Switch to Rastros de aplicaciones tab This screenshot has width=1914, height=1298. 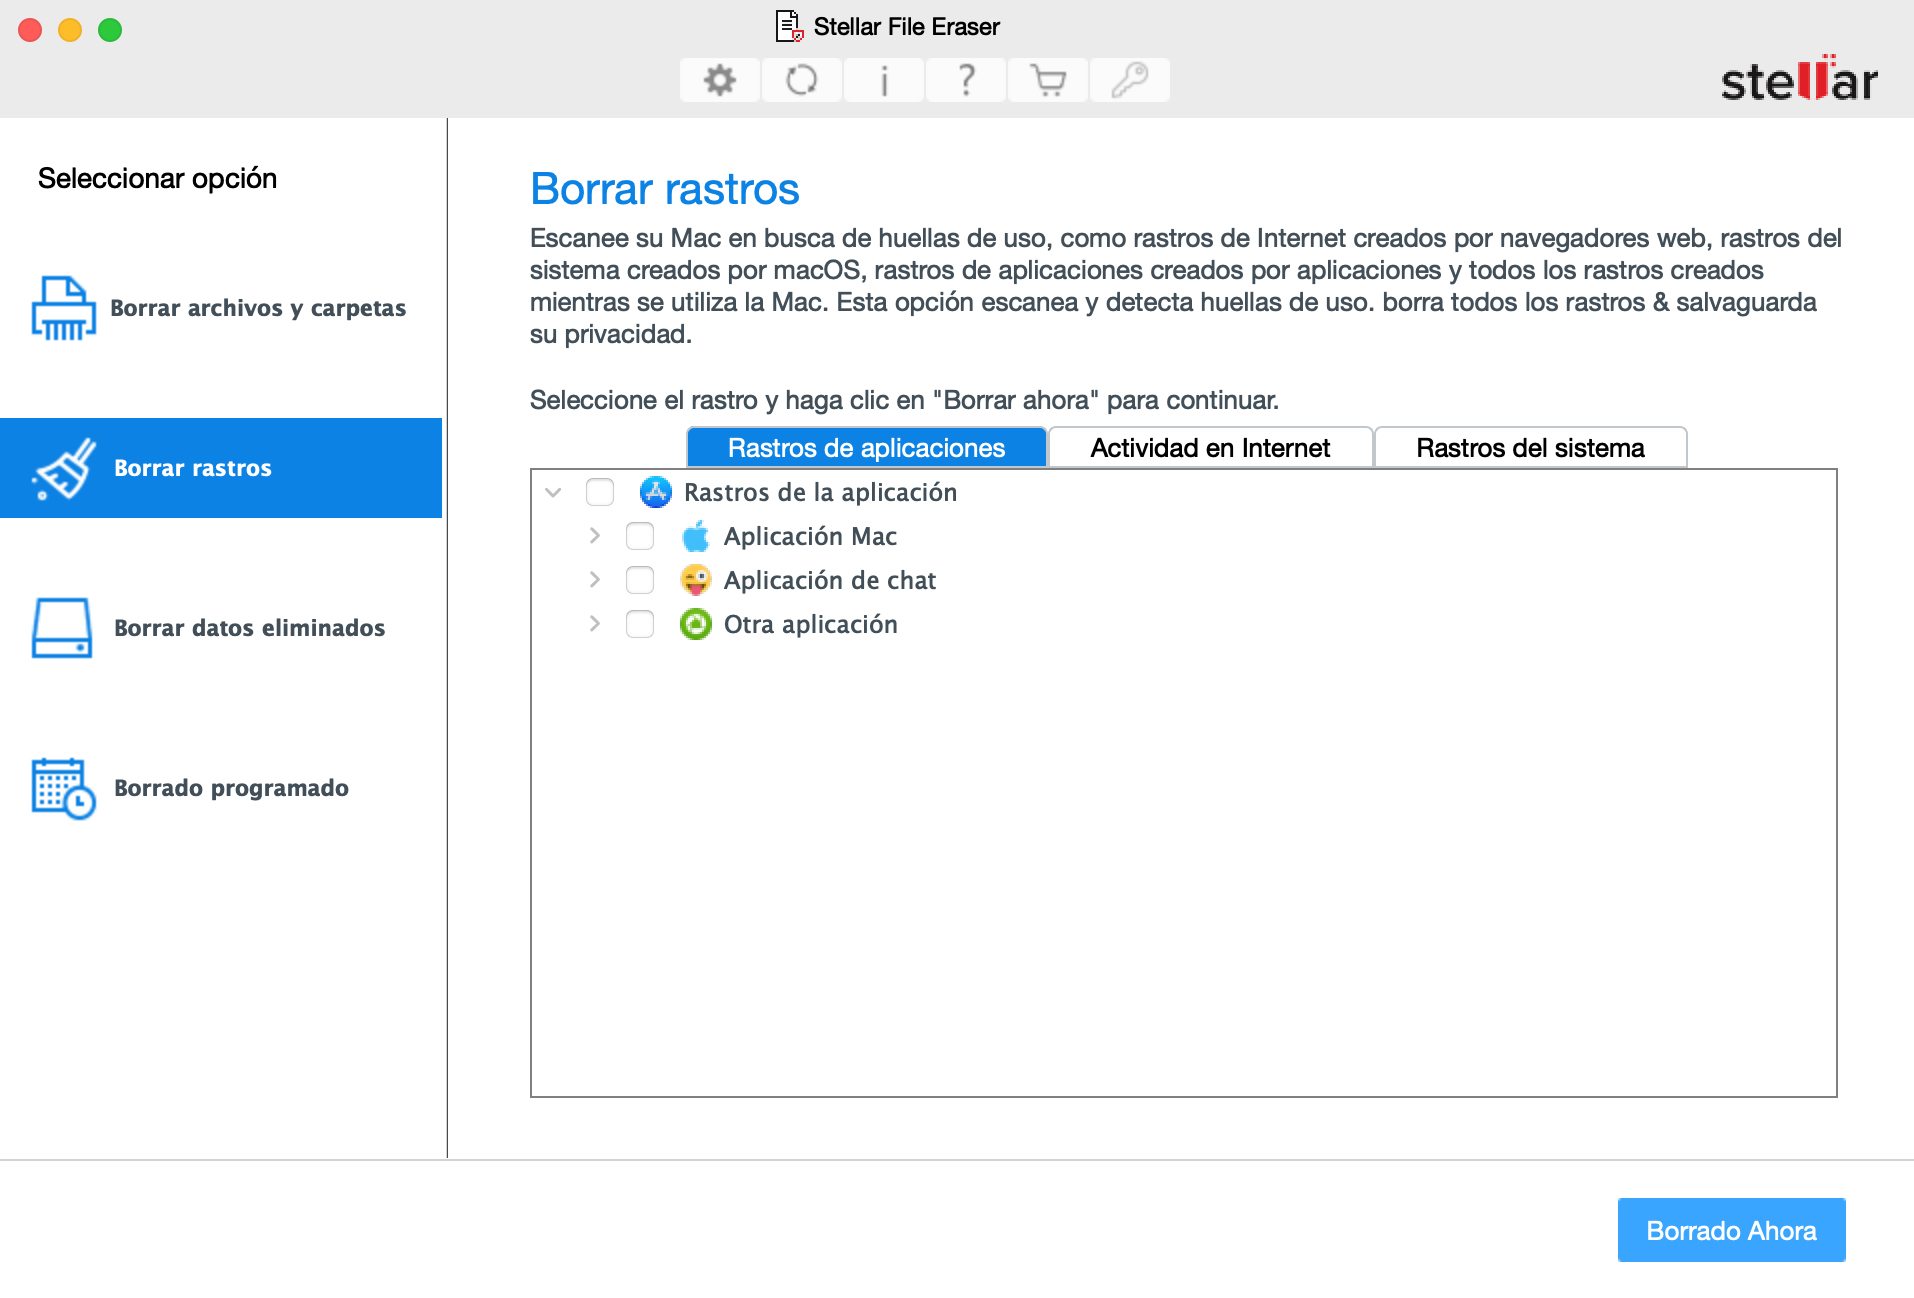click(x=867, y=448)
